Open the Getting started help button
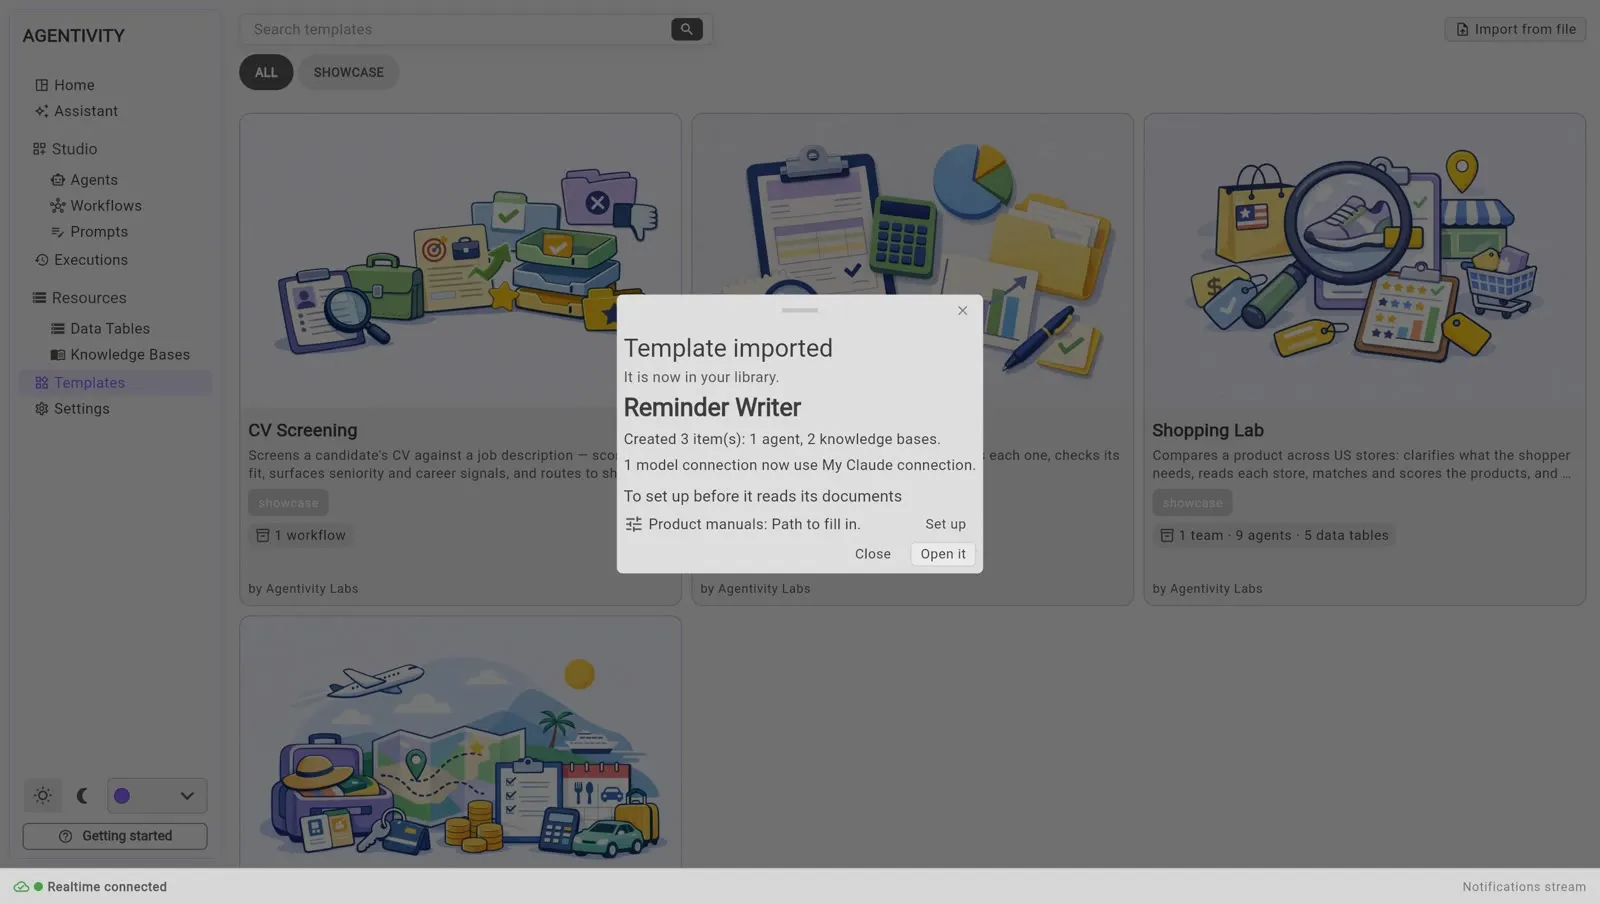Viewport: 1600px width, 904px height. tap(115, 836)
